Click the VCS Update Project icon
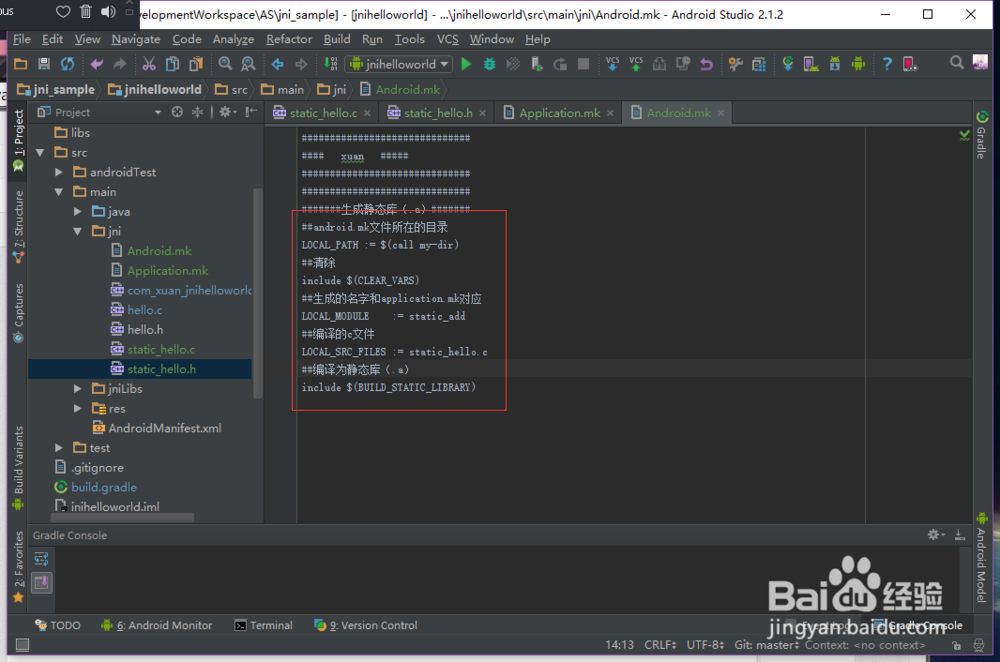This screenshot has width=1000, height=662. [612, 64]
